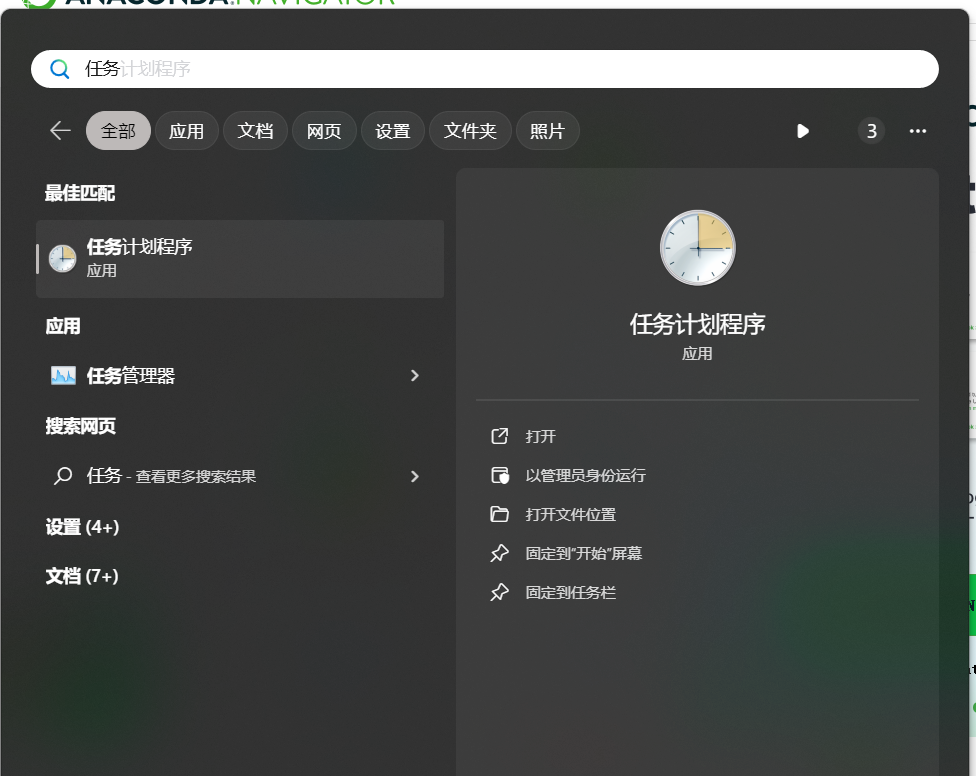Expand the 文档 (7+) results section
Image resolution: width=976 pixels, height=776 pixels.
pyautogui.click(x=82, y=576)
